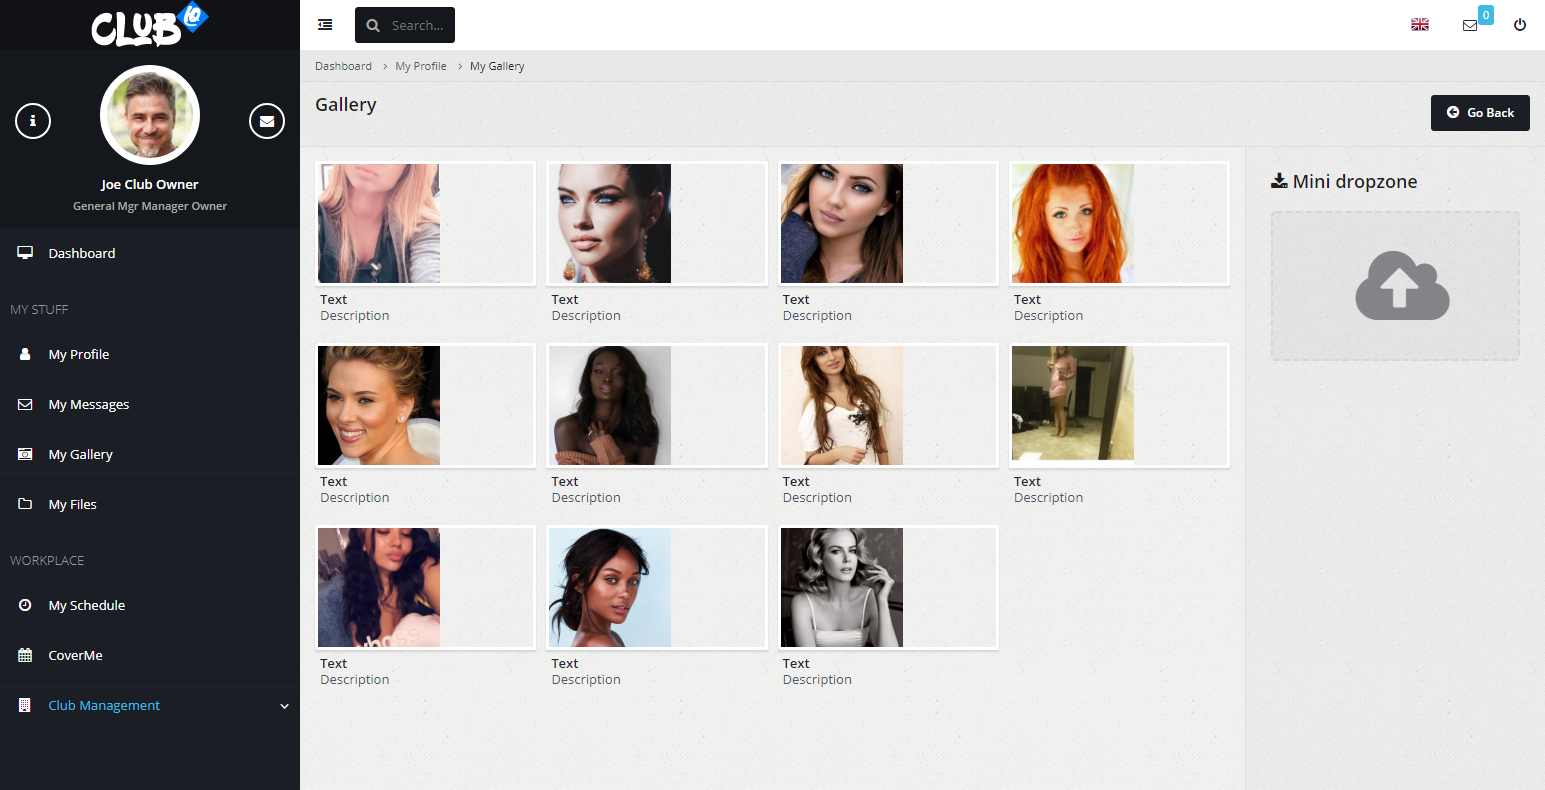
Task: Open dark-skinned woman in sweater photo
Action: (610, 406)
